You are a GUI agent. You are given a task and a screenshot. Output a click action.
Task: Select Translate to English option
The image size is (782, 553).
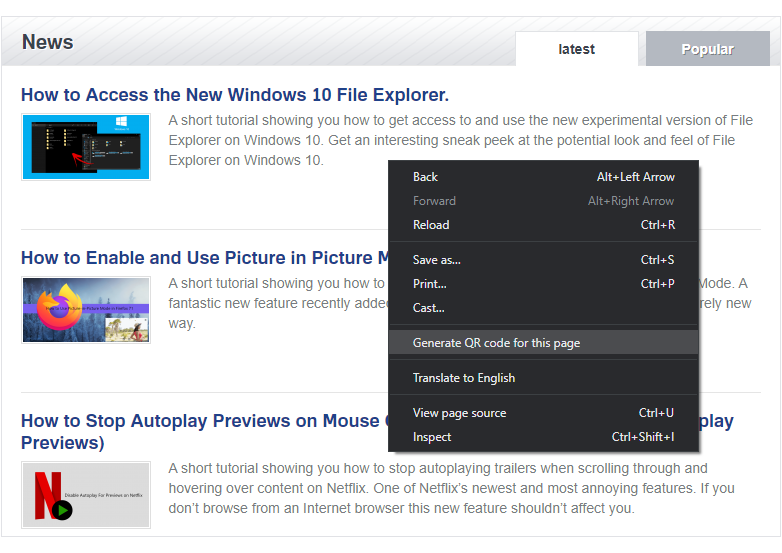click(x=543, y=377)
